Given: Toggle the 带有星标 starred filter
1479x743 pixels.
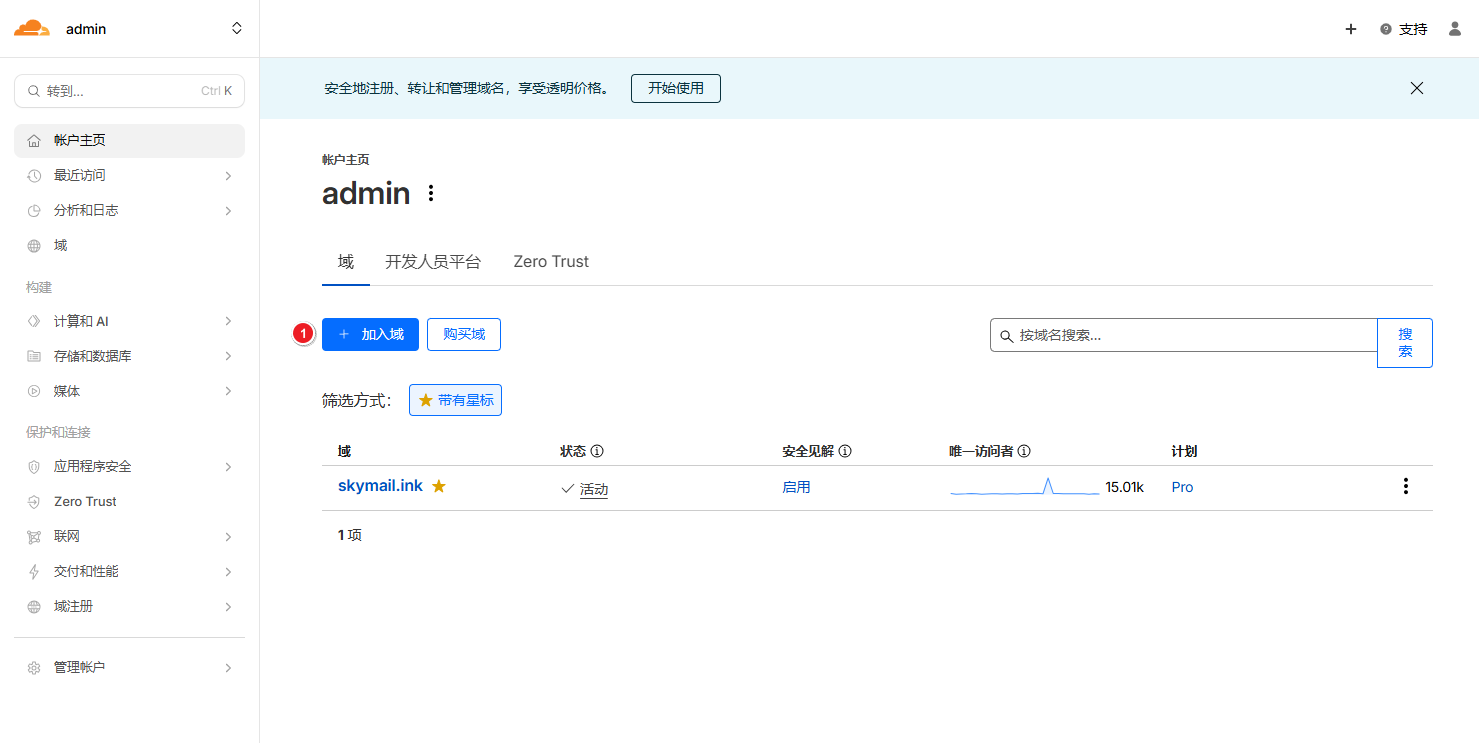Looking at the screenshot, I should pyautogui.click(x=455, y=400).
